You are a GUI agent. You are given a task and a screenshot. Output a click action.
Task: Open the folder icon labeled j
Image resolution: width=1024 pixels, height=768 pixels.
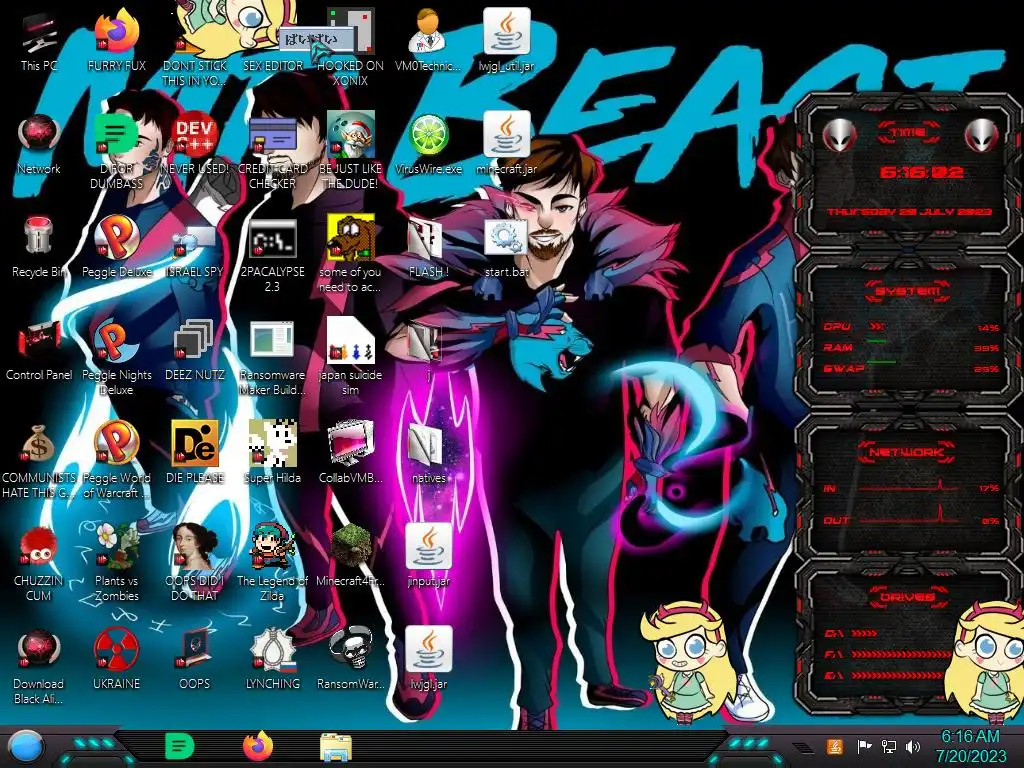428,350
